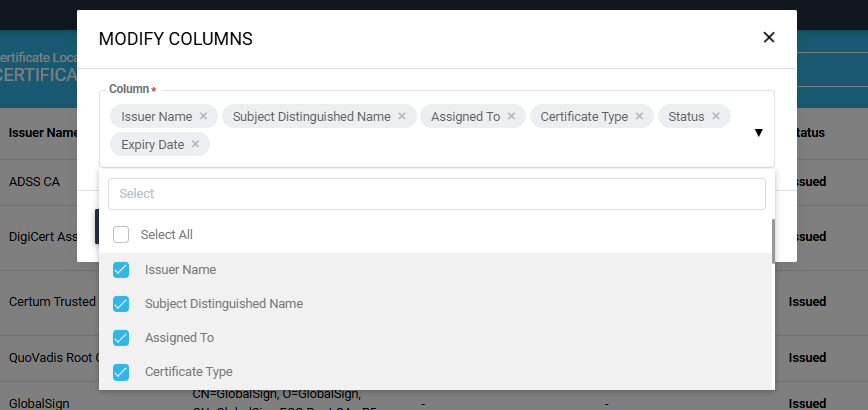Uncheck the Assigned To checkbox
This screenshot has height=410, width=868.
[x=121, y=337]
